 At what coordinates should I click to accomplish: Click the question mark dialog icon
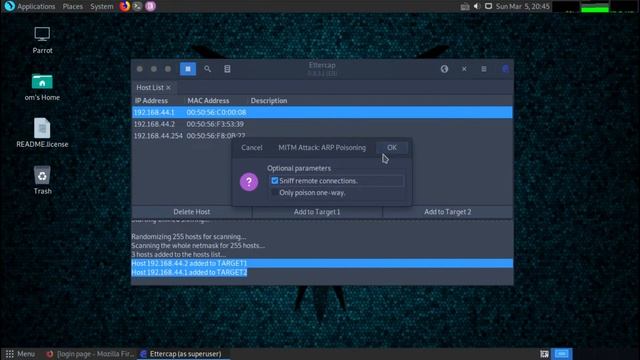pyautogui.click(x=249, y=182)
